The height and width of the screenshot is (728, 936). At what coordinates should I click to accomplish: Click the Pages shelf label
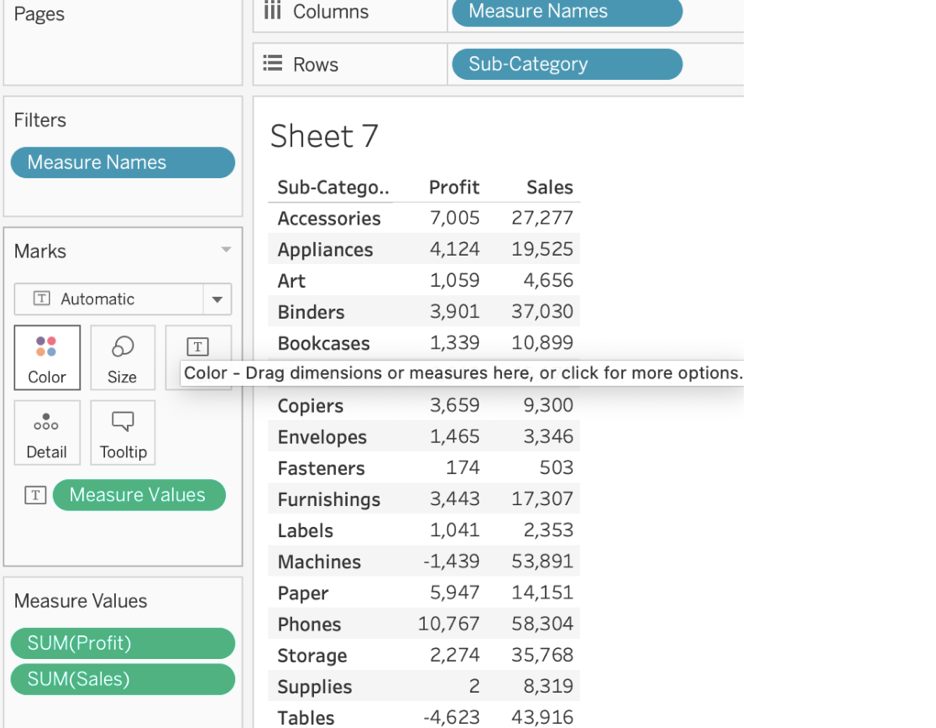[39, 14]
